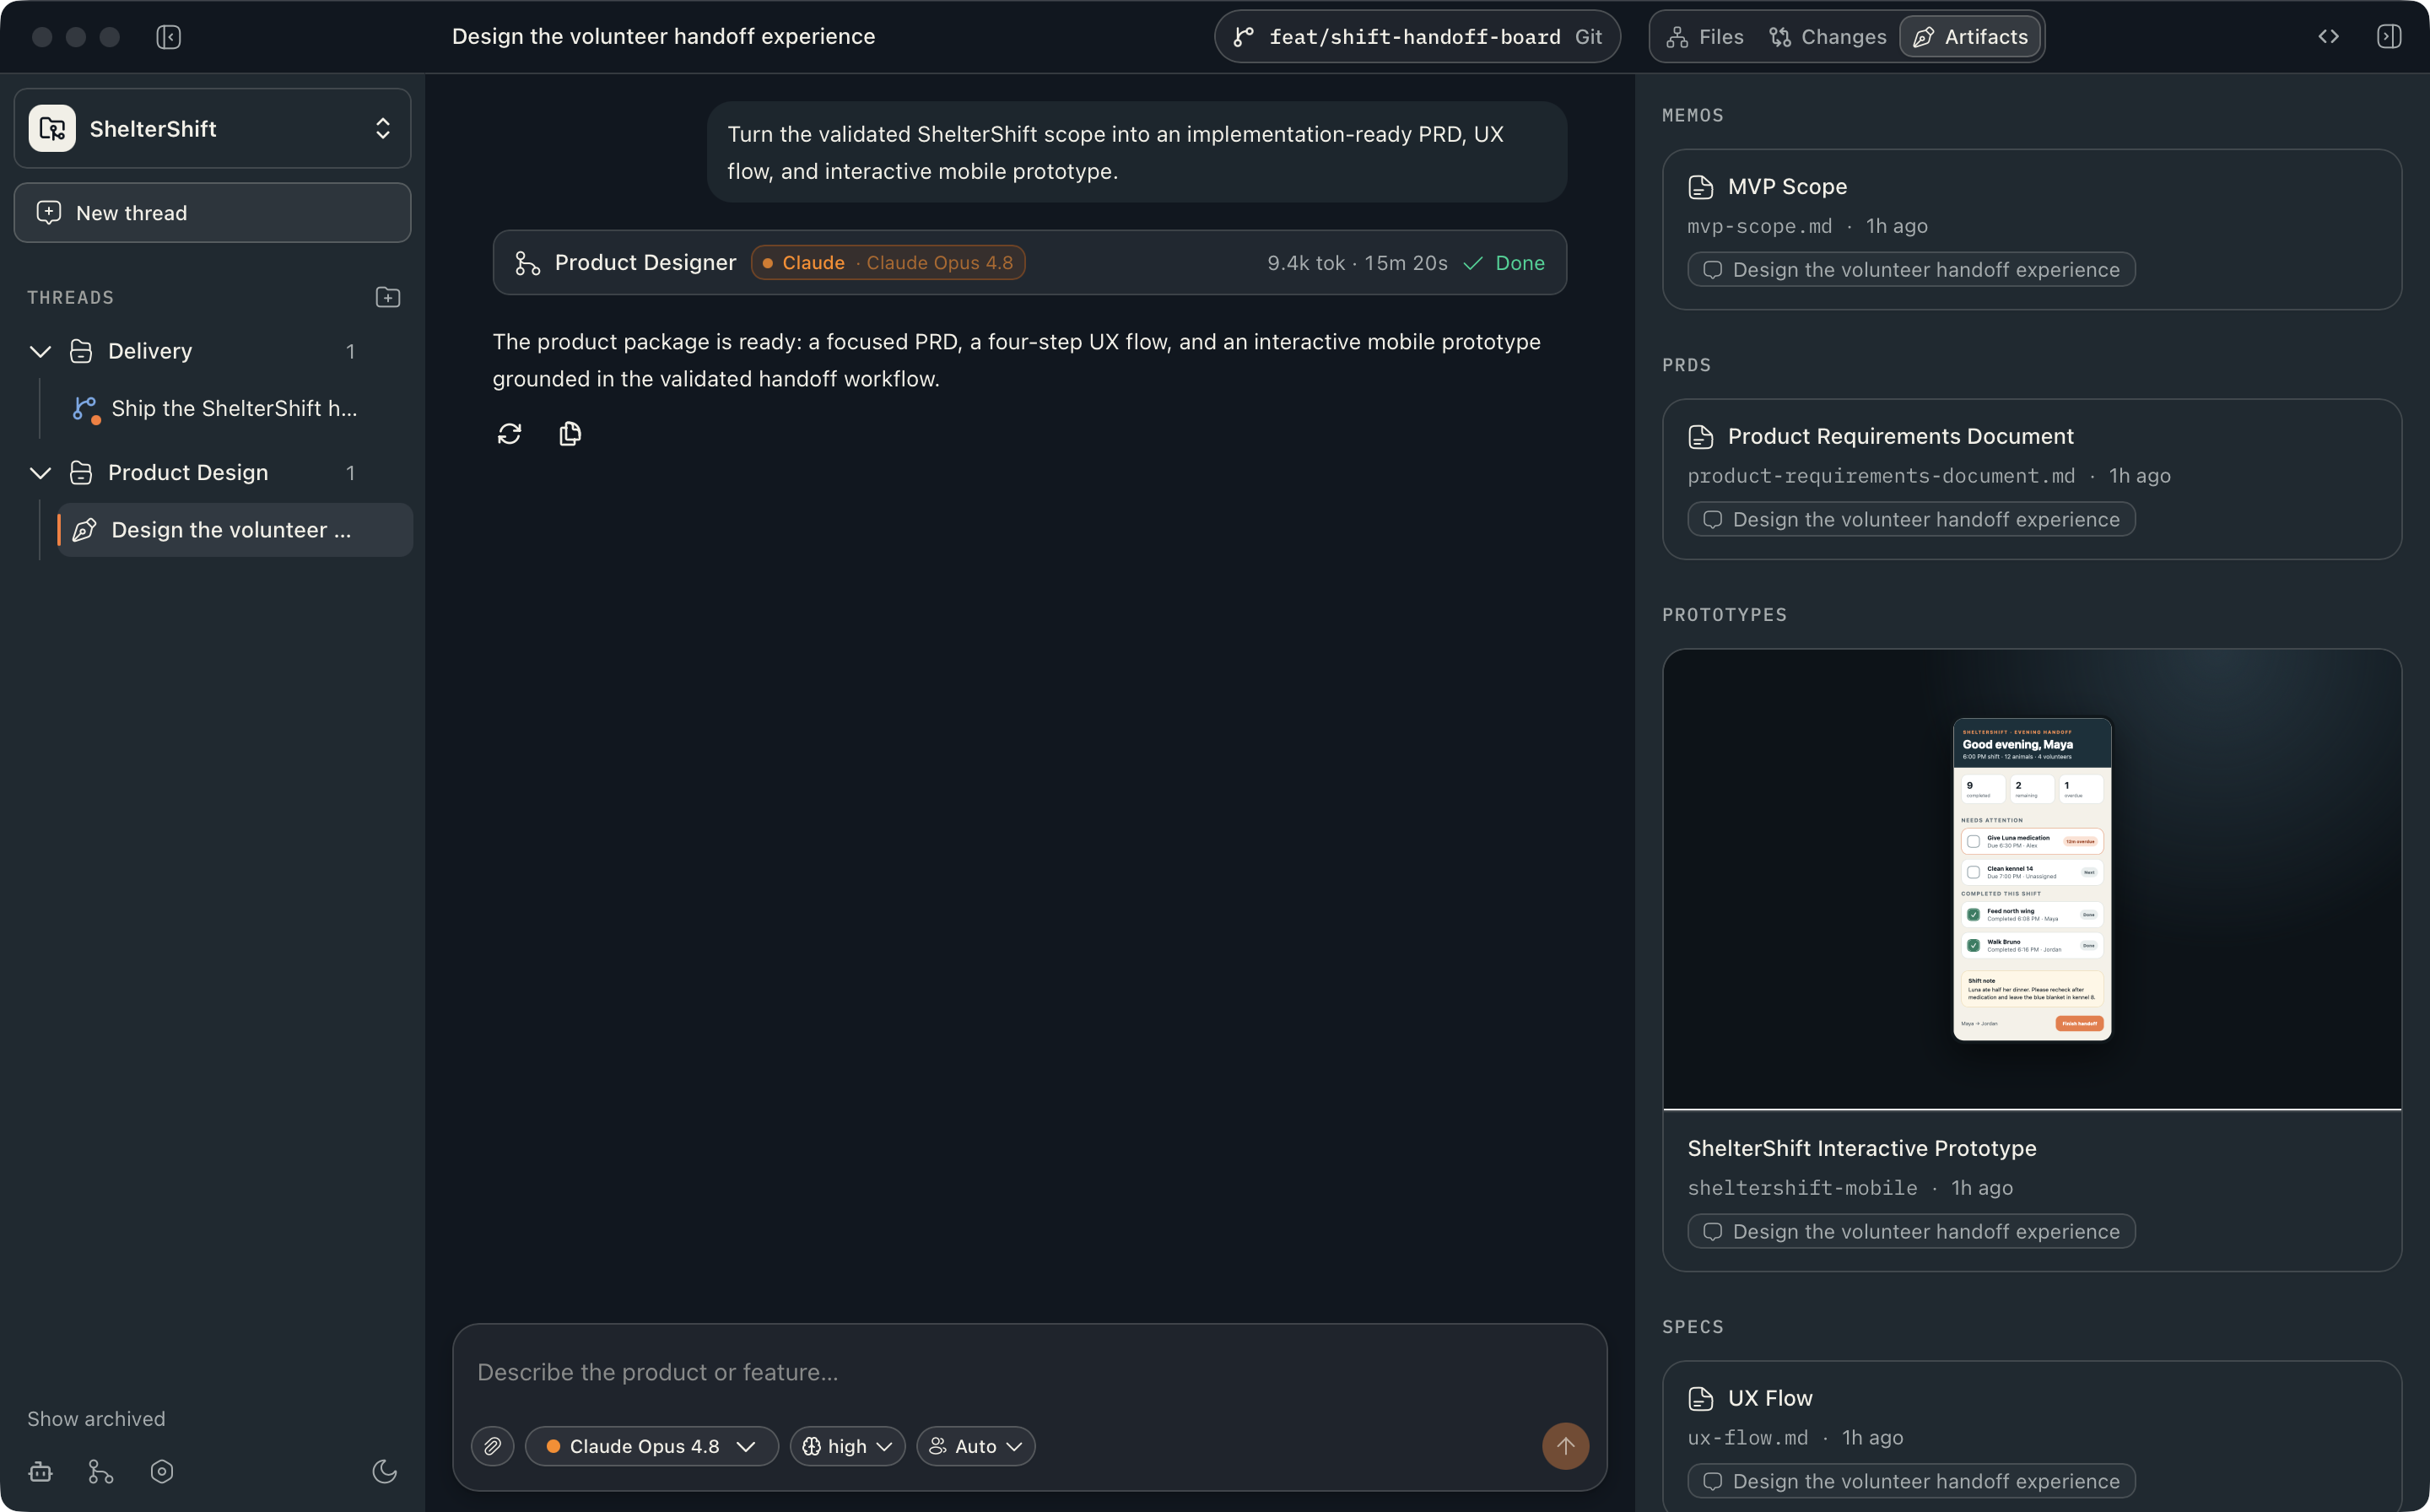Collapse the Delivery thread folder
This screenshot has height=1512, width=2430.
click(x=40, y=351)
